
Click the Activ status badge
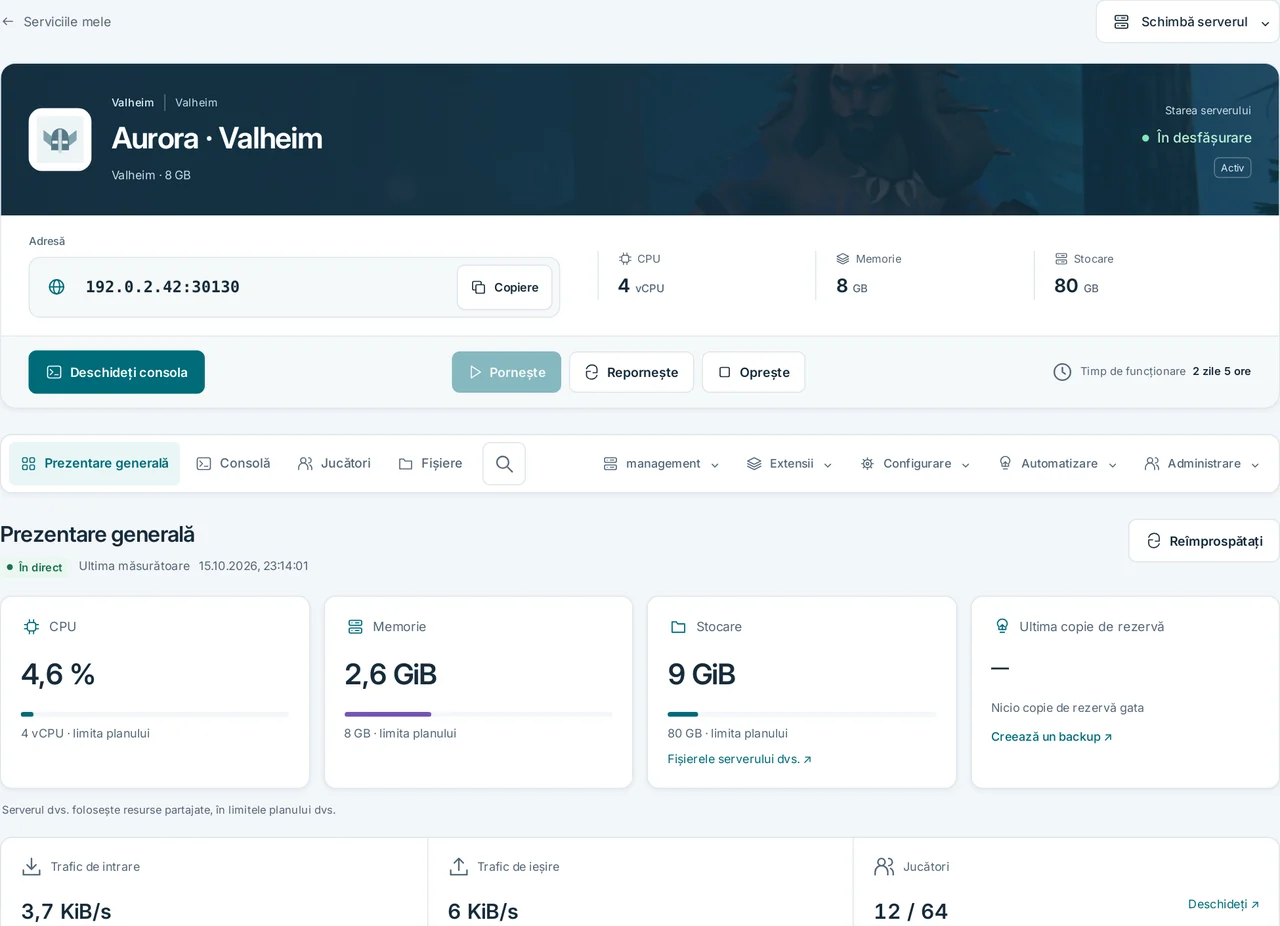(1232, 168)
